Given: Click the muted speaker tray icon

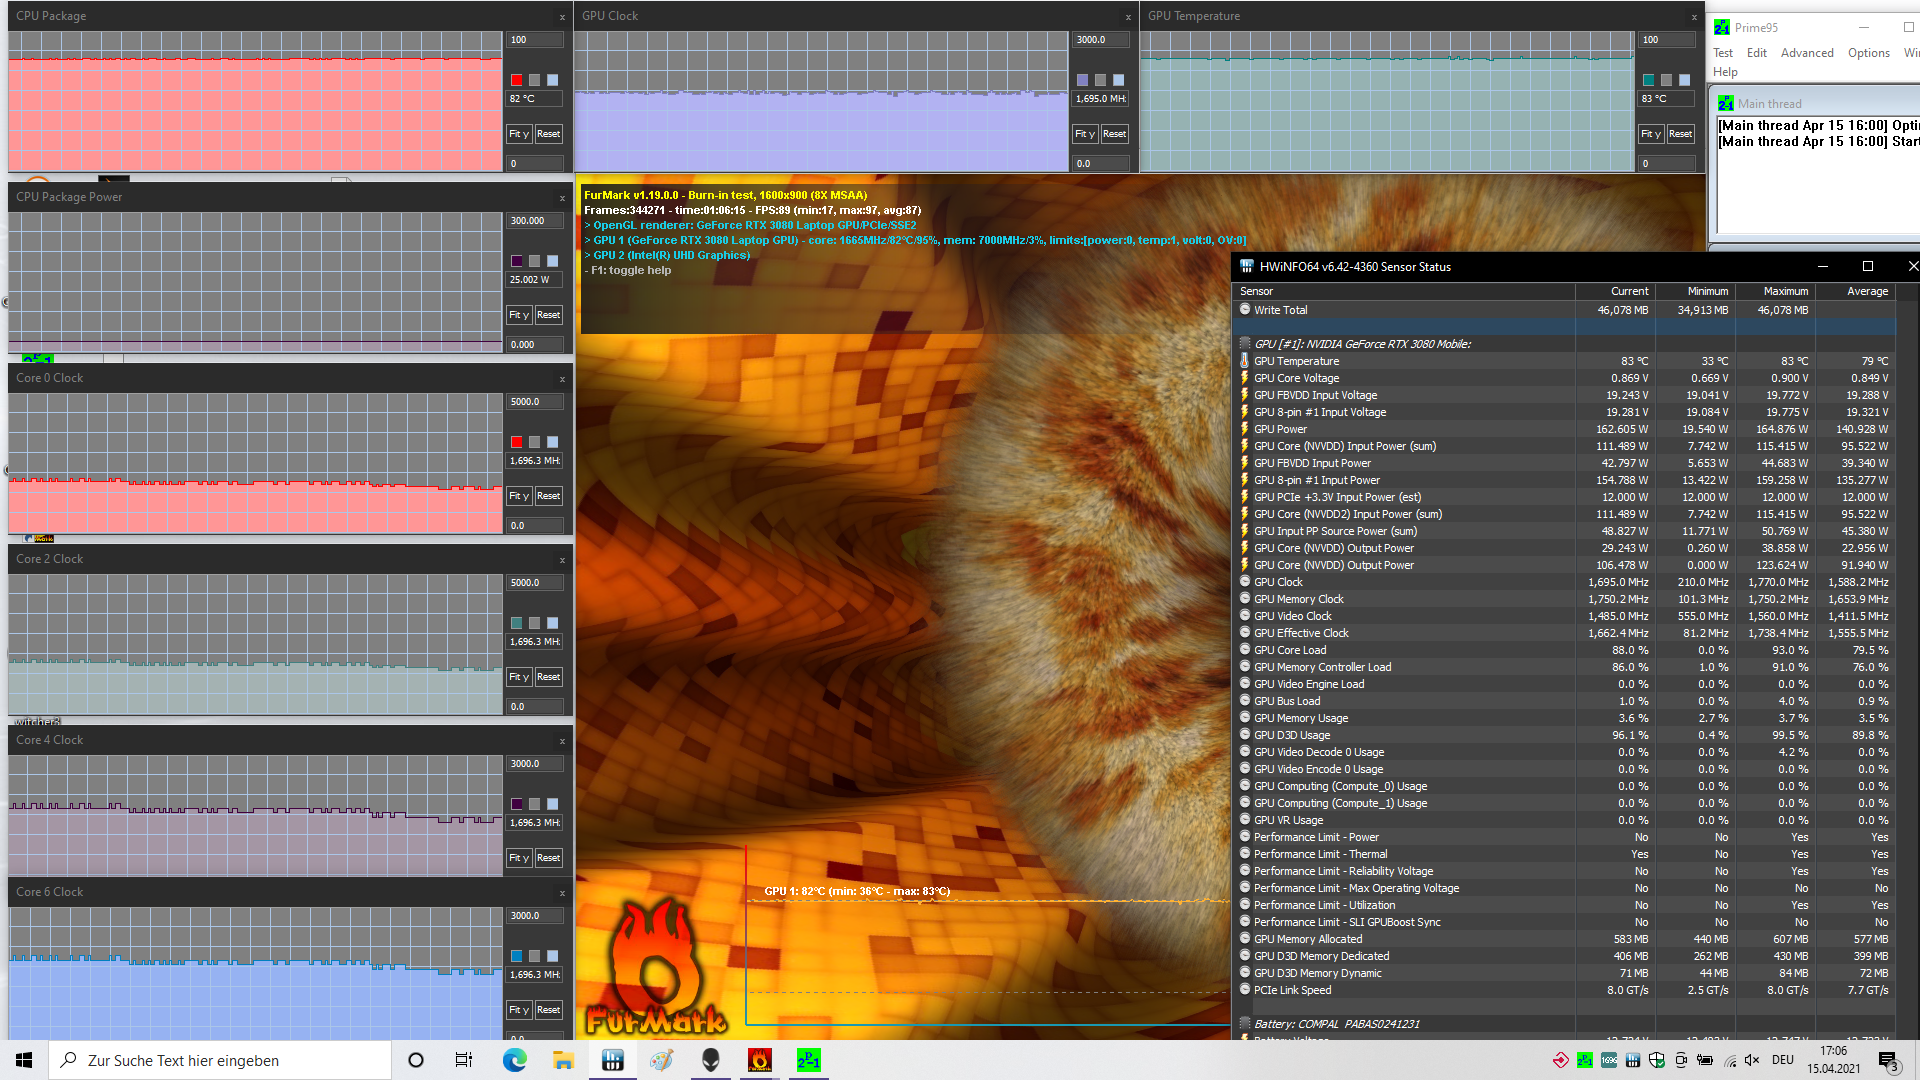Looking at the screenshot, I should (x=1752, y=1060).
